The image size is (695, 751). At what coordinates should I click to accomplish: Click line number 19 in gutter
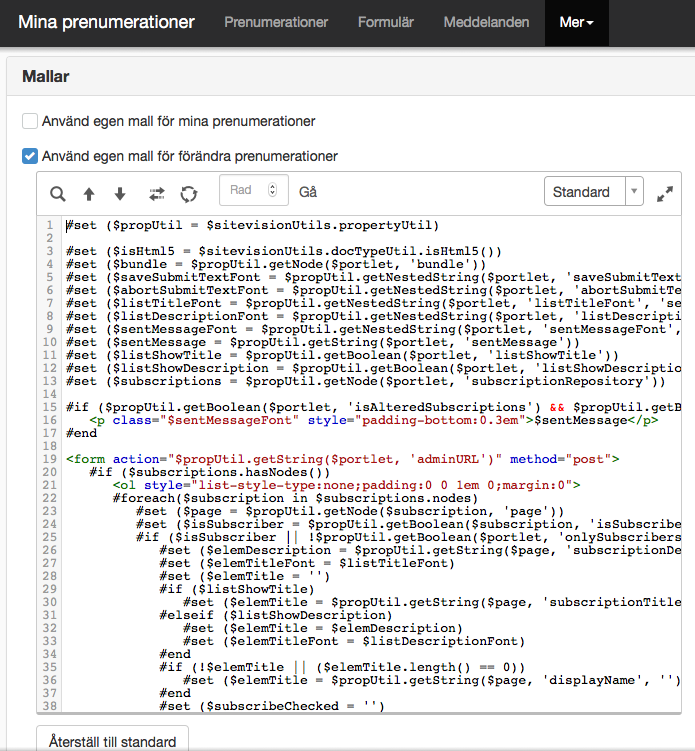[x=50, y=459]
